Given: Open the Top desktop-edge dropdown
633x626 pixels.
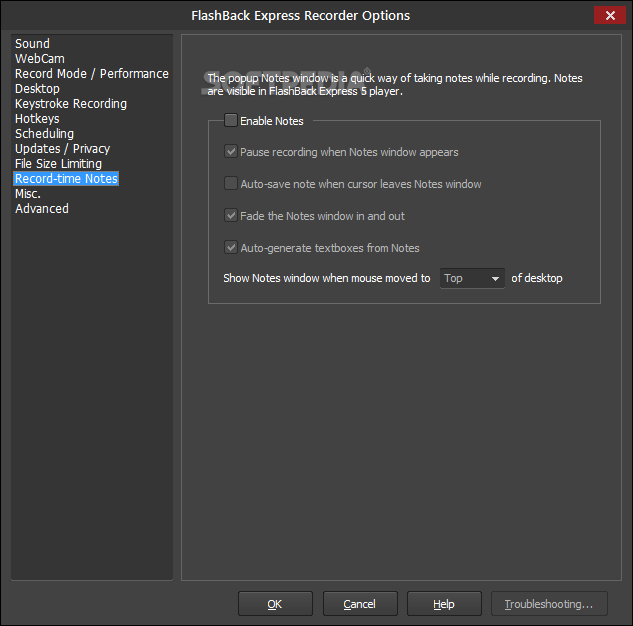Looking at the screenshot, I should 472,278.
